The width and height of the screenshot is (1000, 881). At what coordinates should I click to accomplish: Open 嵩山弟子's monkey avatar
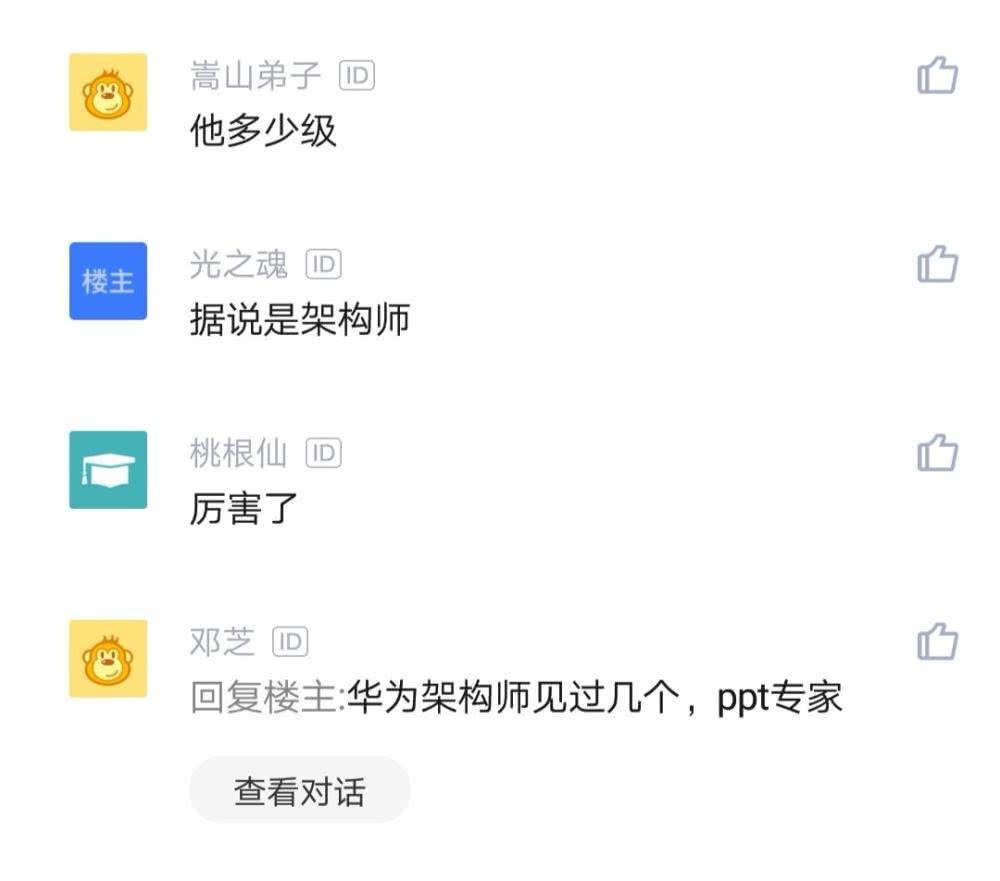pos(108,93)
